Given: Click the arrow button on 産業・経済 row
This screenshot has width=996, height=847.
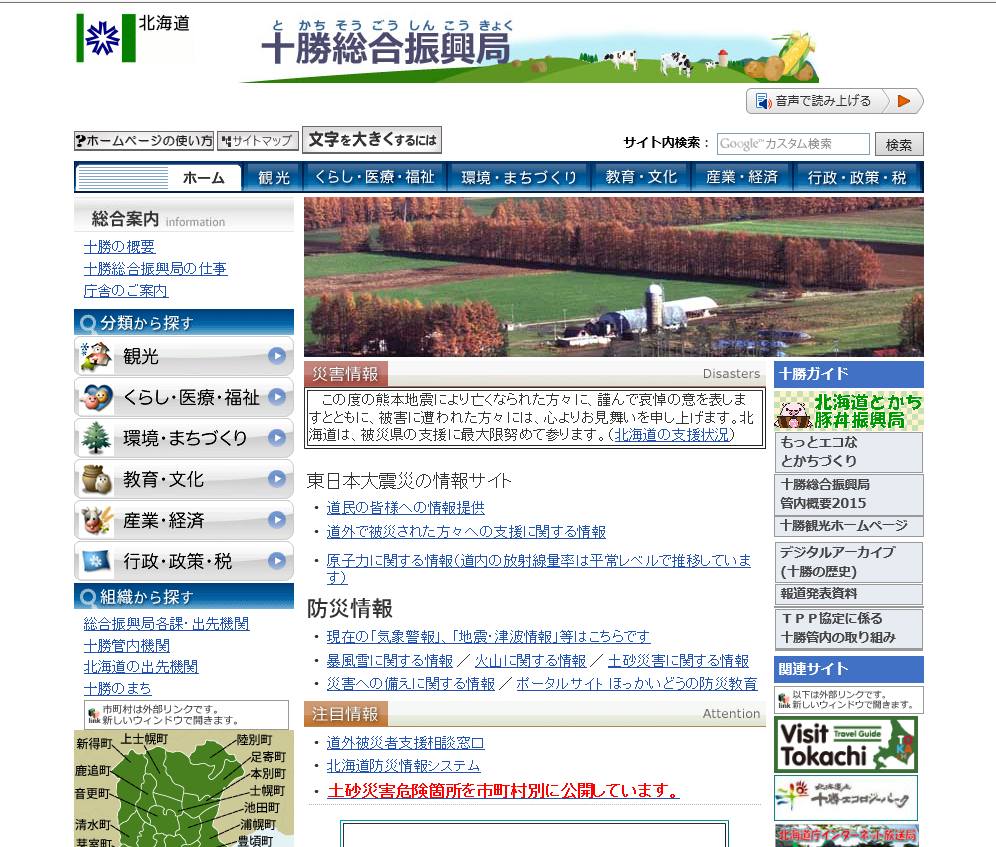Looking at the screenshot, I should coord(277,519).
